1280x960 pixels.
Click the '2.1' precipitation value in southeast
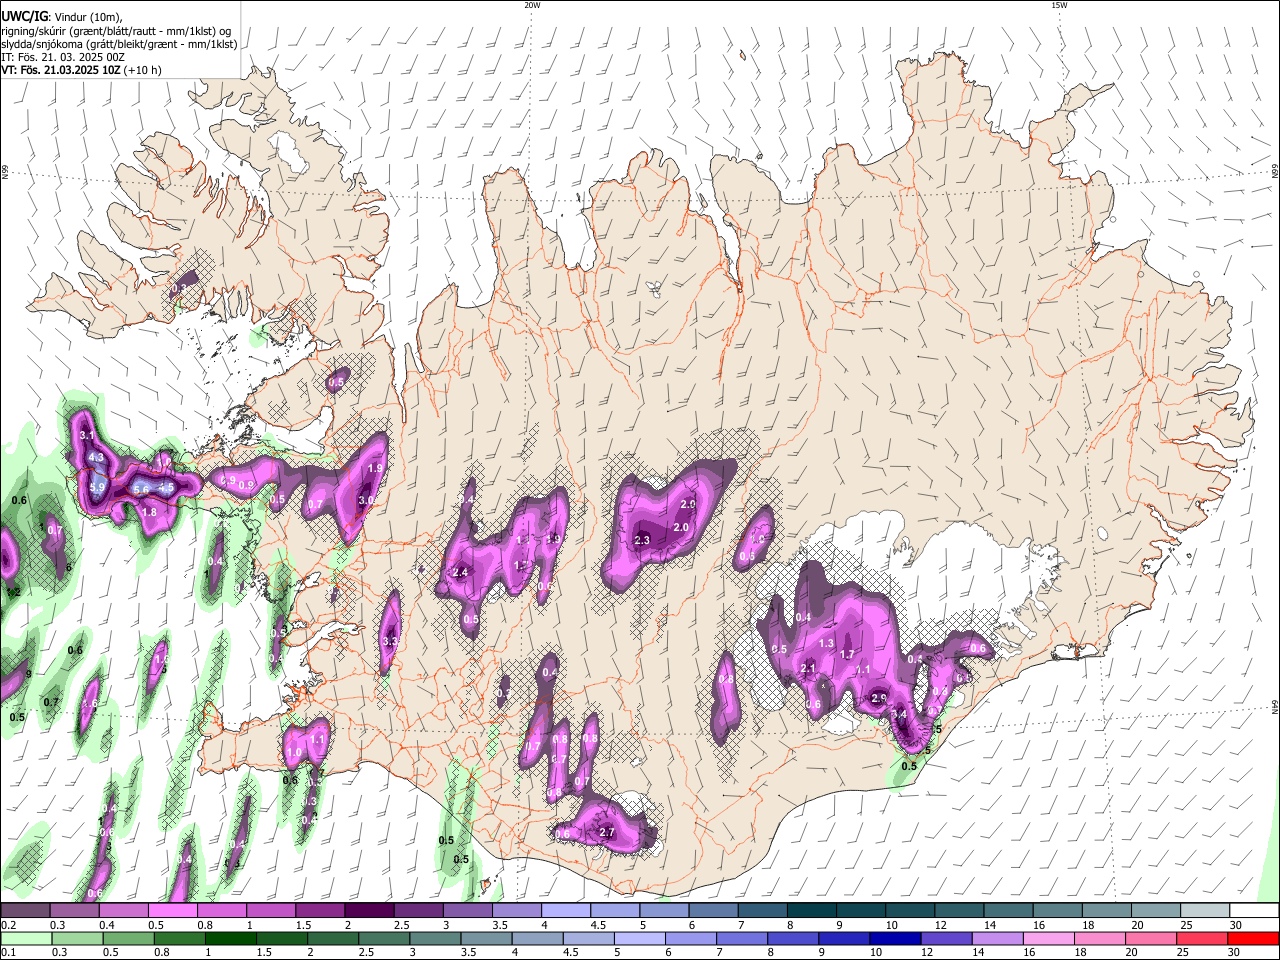[x=809, y=668]
